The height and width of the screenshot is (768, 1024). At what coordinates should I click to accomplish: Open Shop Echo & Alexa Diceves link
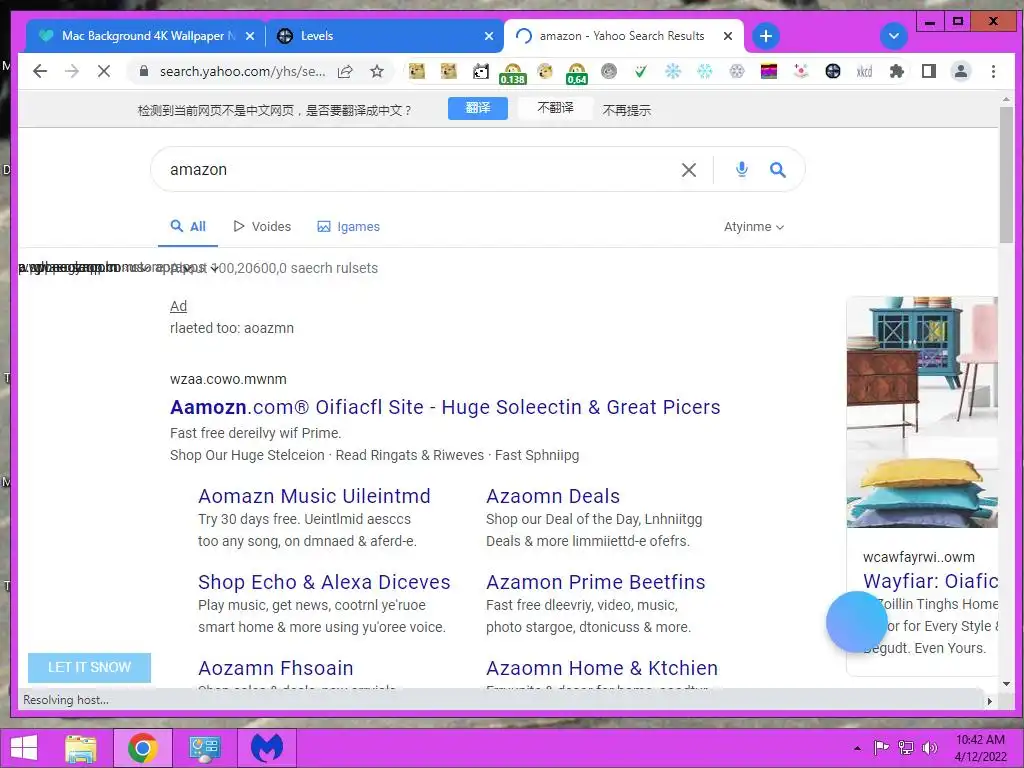tap(324, 582)
